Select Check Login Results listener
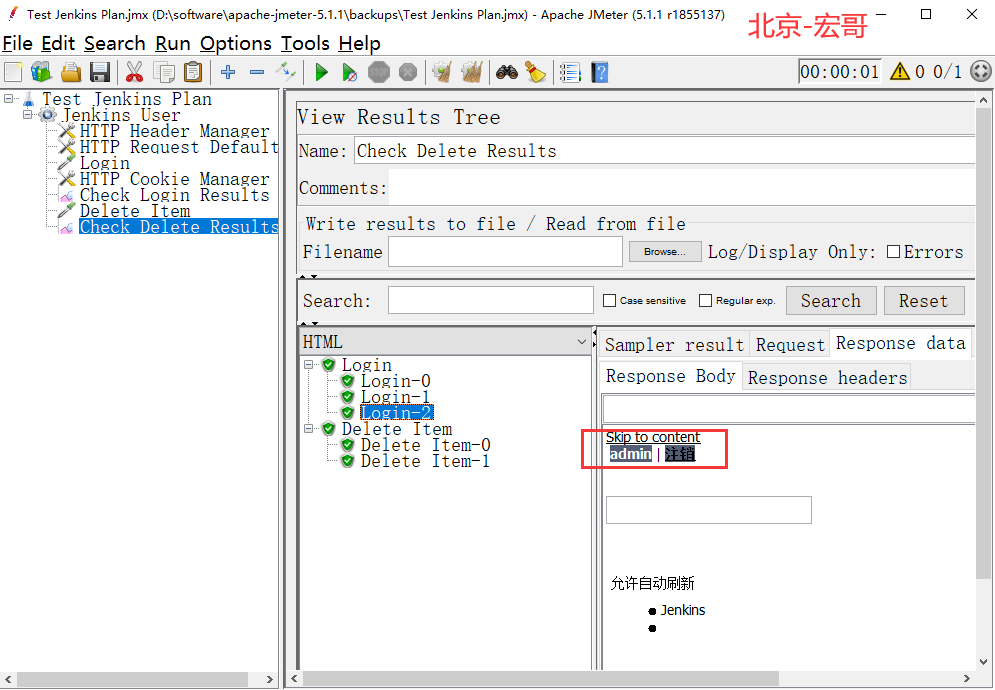This screenshot has height=690, width=995. coord(174,195)
